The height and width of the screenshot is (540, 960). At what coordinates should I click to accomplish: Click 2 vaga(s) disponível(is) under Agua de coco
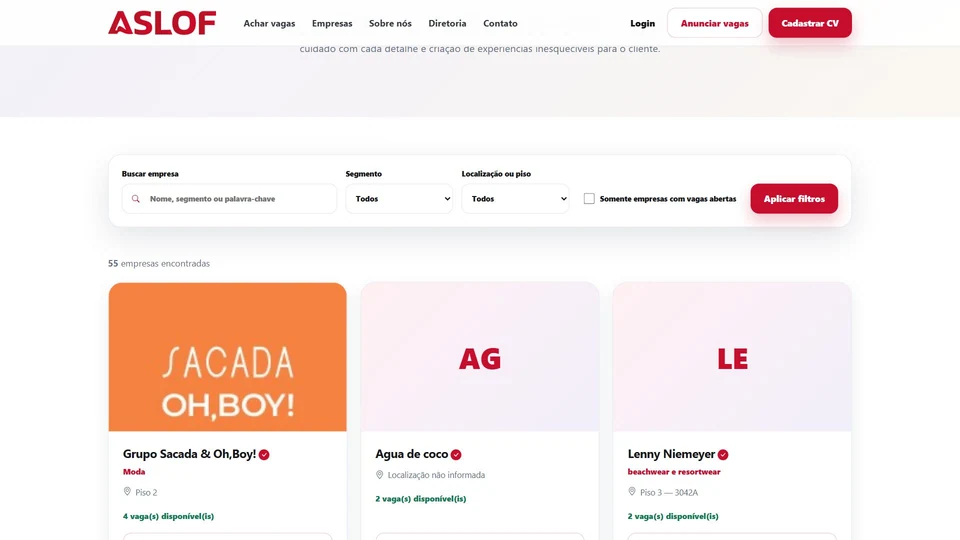point(421,499)
